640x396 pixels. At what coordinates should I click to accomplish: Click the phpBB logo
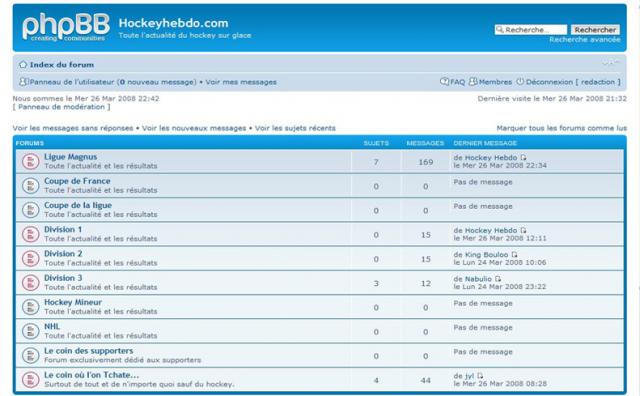pyautogui.click(x=66, y=27)
